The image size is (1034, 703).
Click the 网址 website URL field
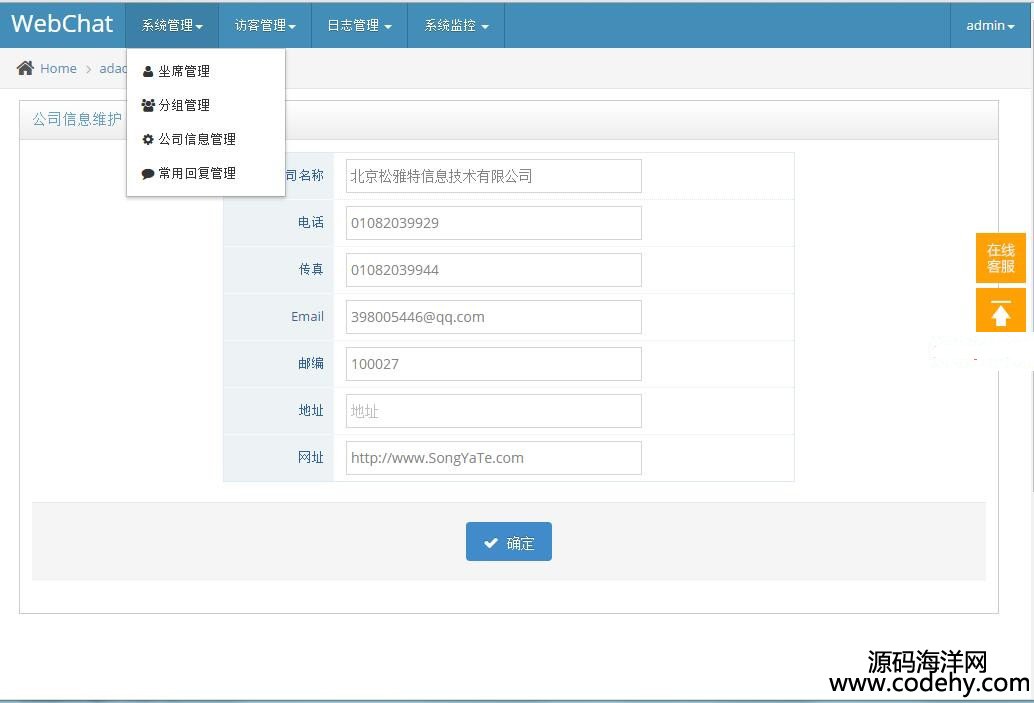pos(493,458)
